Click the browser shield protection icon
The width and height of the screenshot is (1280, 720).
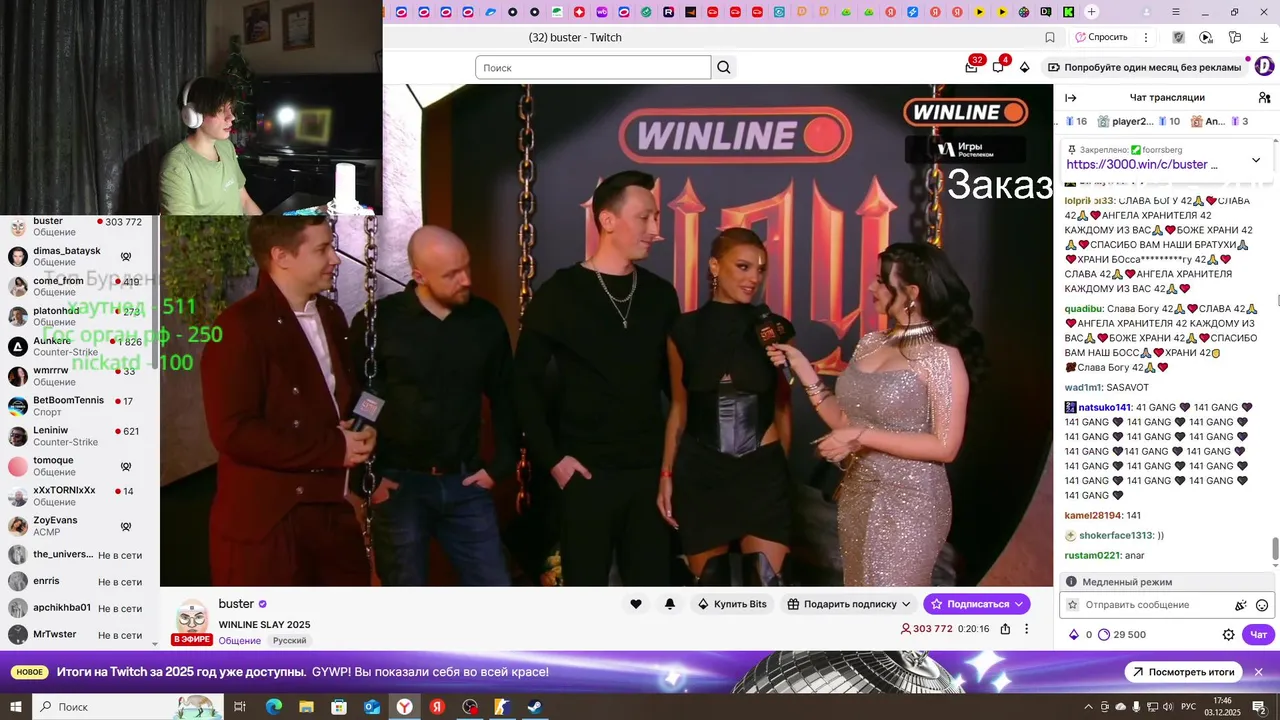[1179, 37]
